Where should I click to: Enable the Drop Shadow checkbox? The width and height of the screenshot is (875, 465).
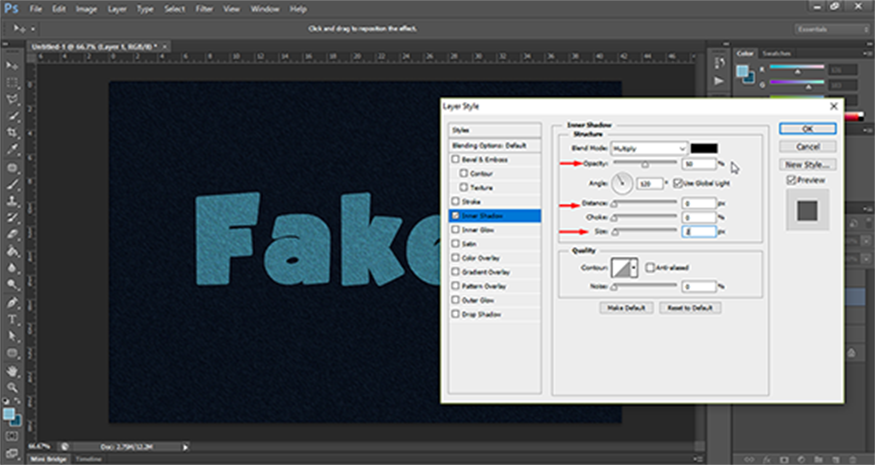457,313
